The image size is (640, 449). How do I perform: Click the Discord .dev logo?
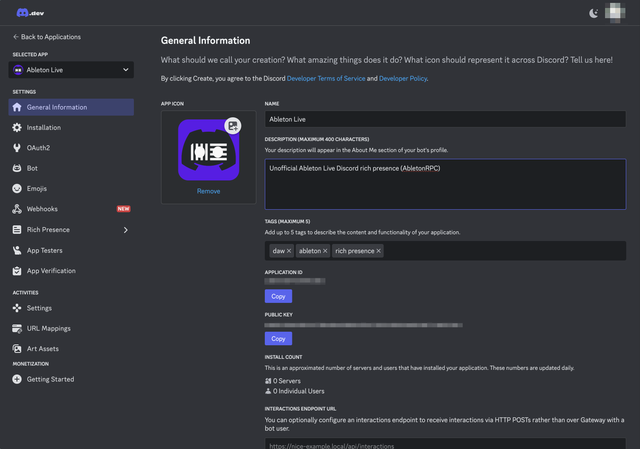point(30,13)
